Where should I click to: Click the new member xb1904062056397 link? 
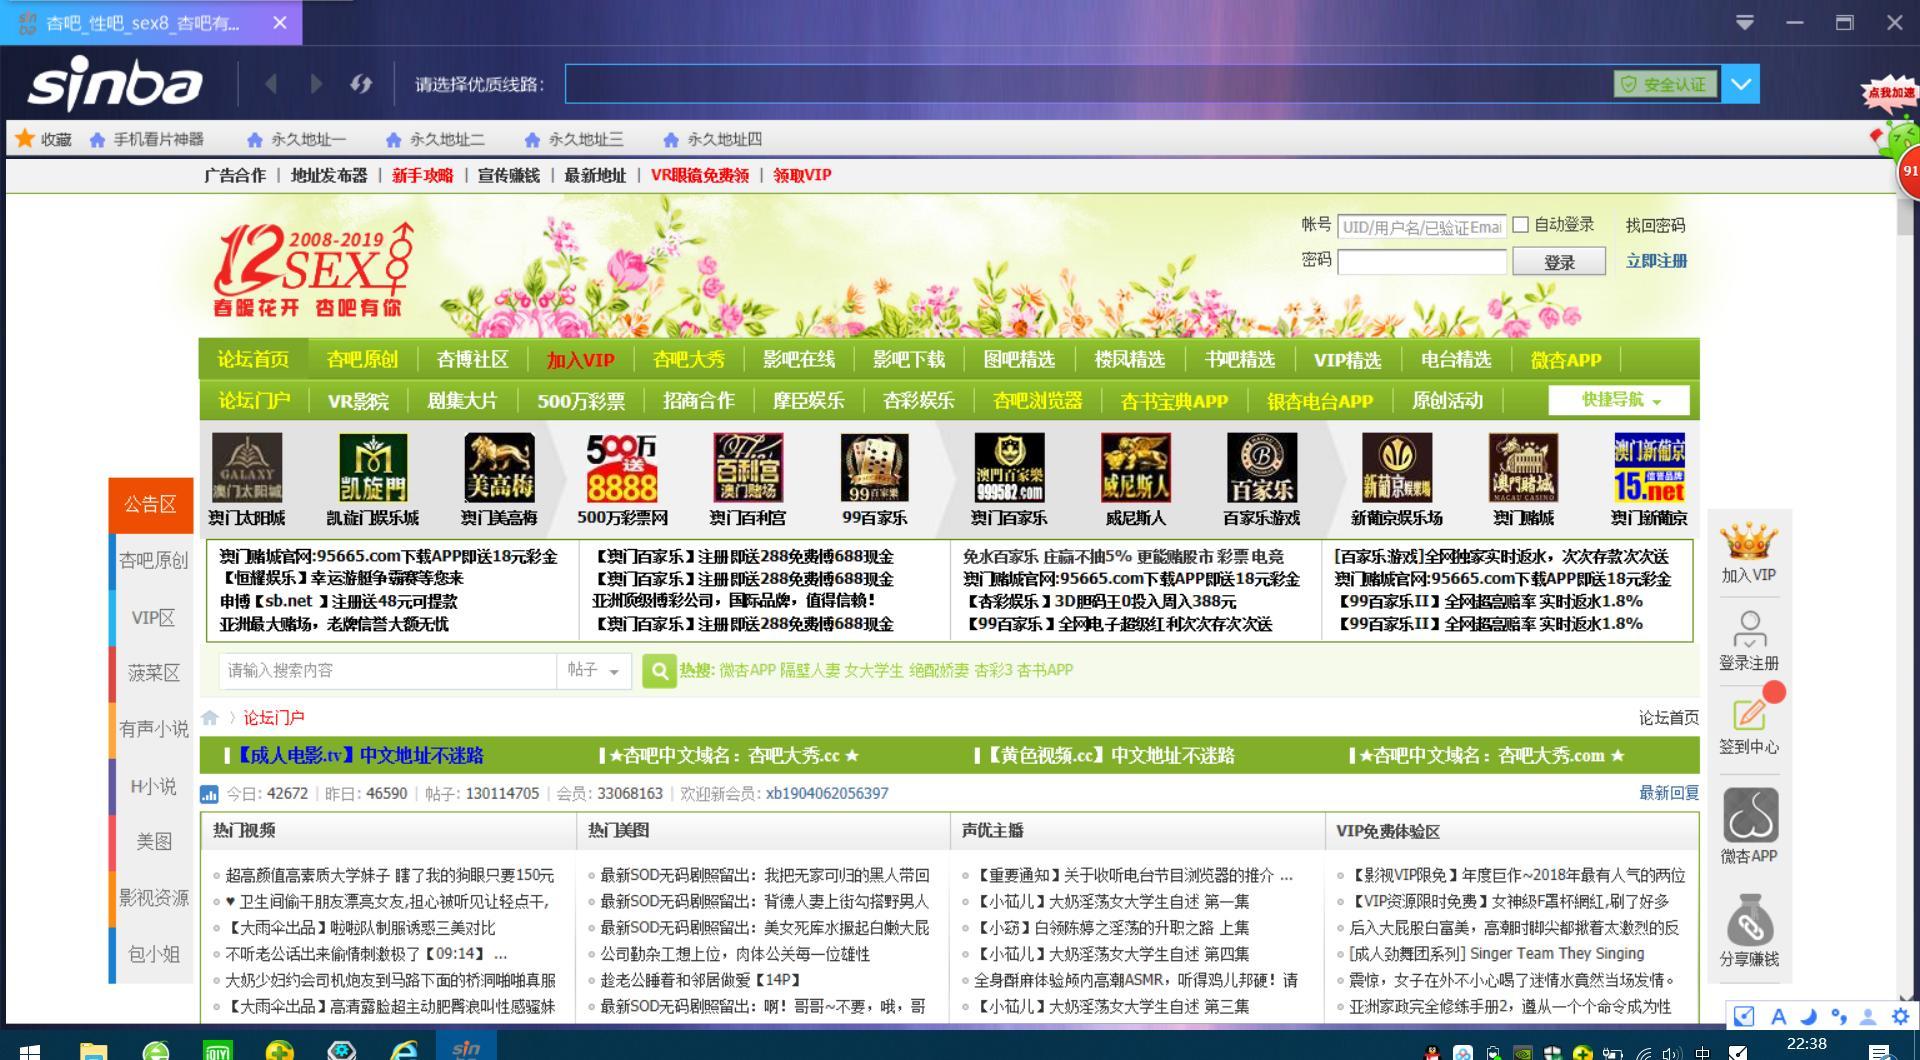827,793
